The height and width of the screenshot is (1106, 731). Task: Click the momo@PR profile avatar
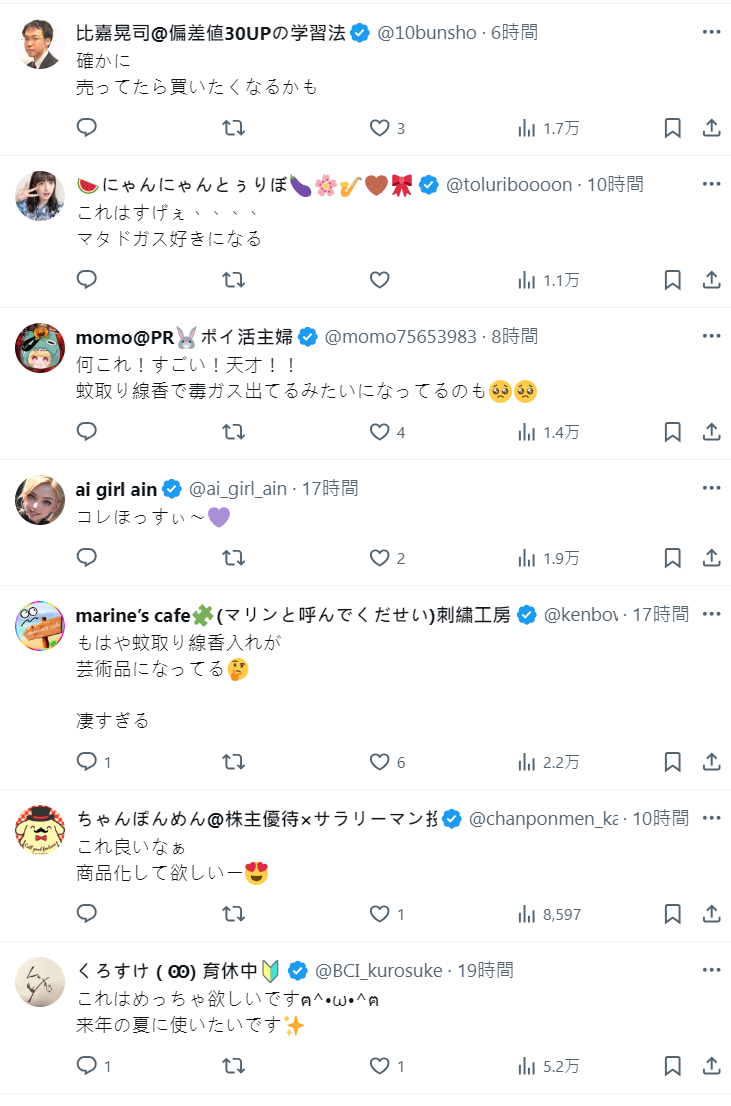(40, 348)
